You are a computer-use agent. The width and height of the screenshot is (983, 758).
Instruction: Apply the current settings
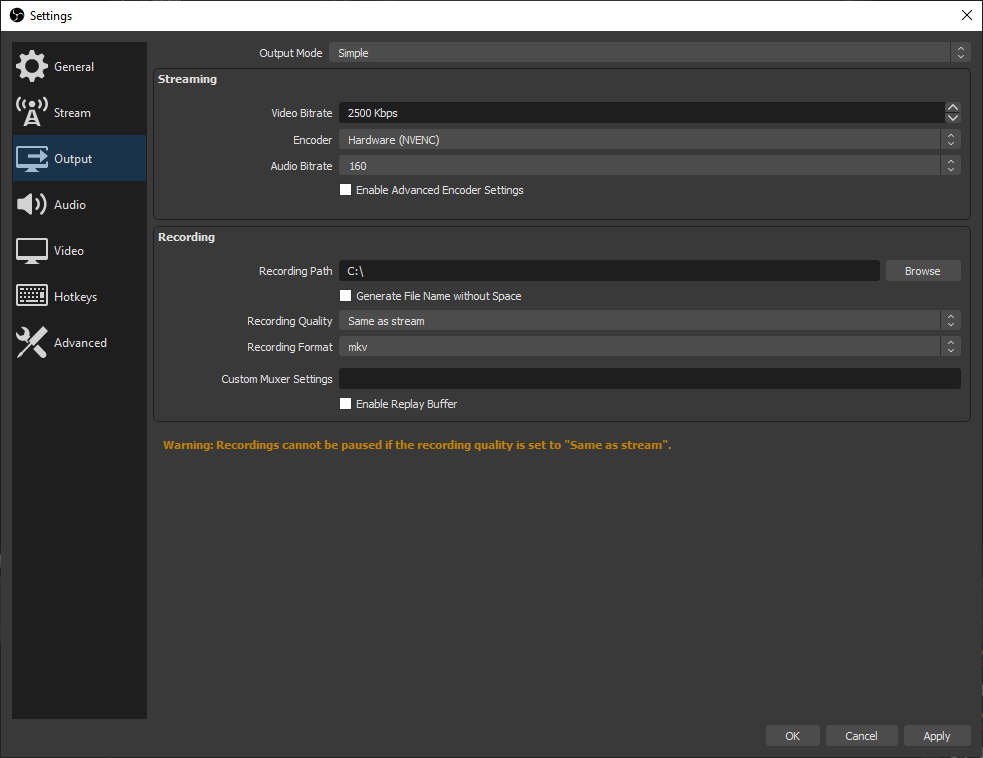pyautogui.click(x=937, y=735)
